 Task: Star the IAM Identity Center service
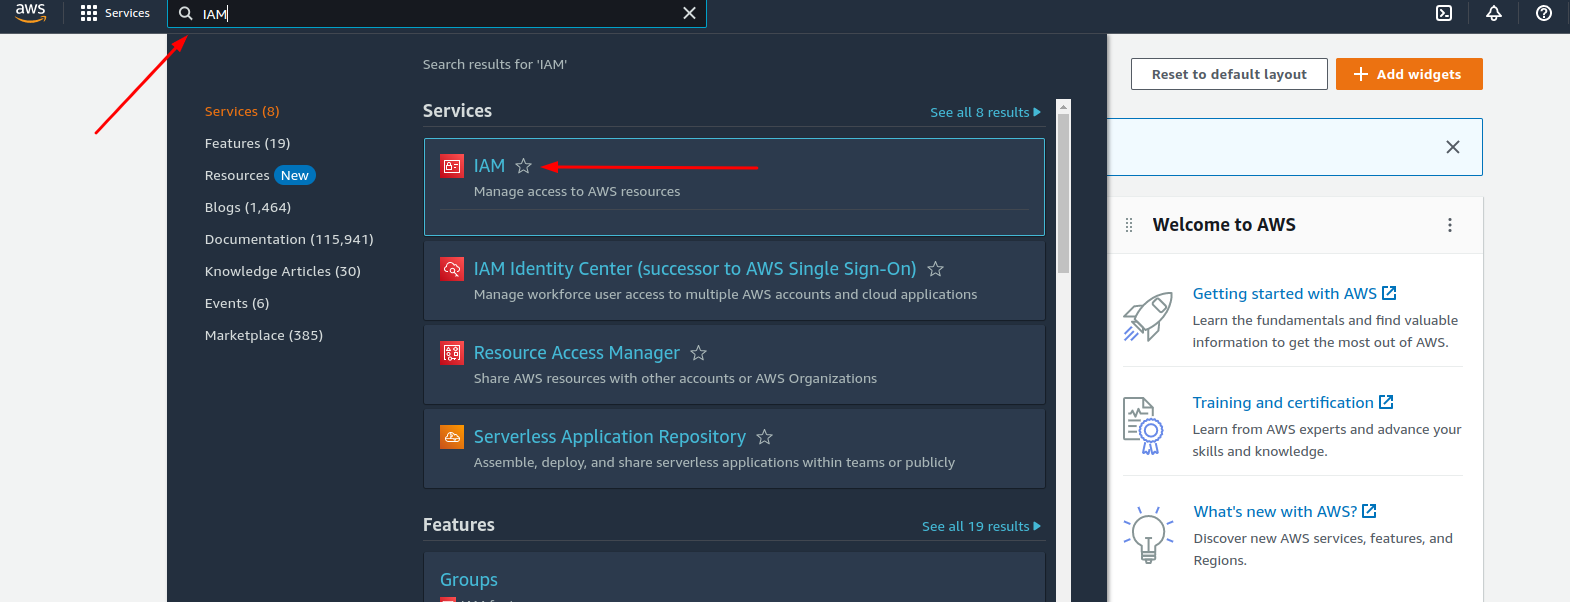coord(935,269)
